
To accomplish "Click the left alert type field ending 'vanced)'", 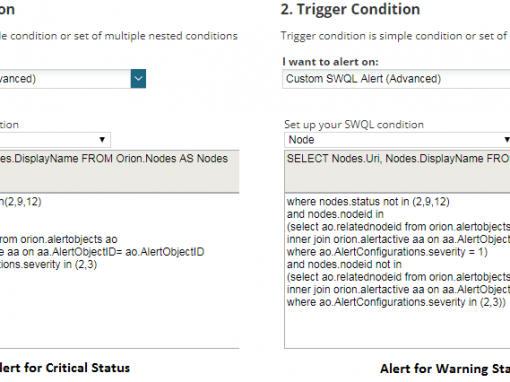I will click(x=65, y=79).
